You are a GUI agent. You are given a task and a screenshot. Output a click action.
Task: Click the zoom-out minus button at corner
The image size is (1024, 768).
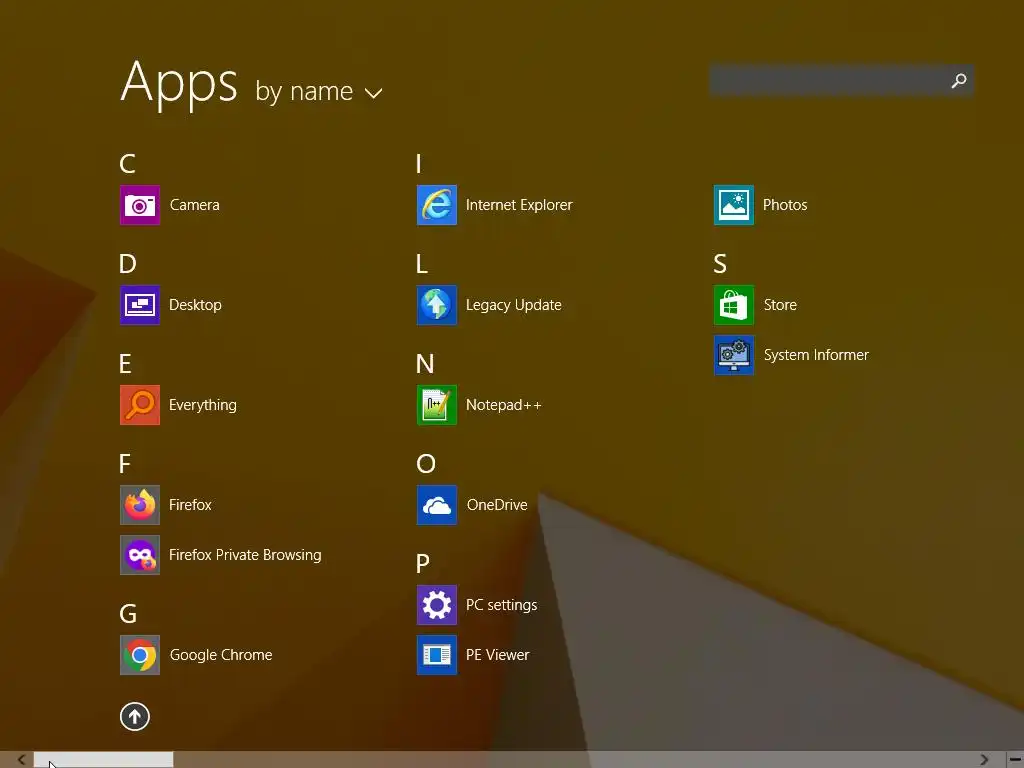click(x=1015, y=760)
